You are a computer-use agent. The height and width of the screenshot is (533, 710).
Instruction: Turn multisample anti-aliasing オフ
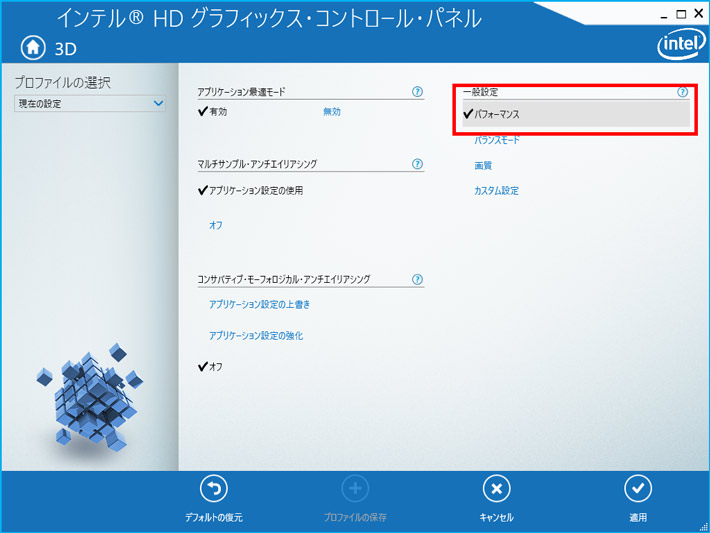point(216,225)
